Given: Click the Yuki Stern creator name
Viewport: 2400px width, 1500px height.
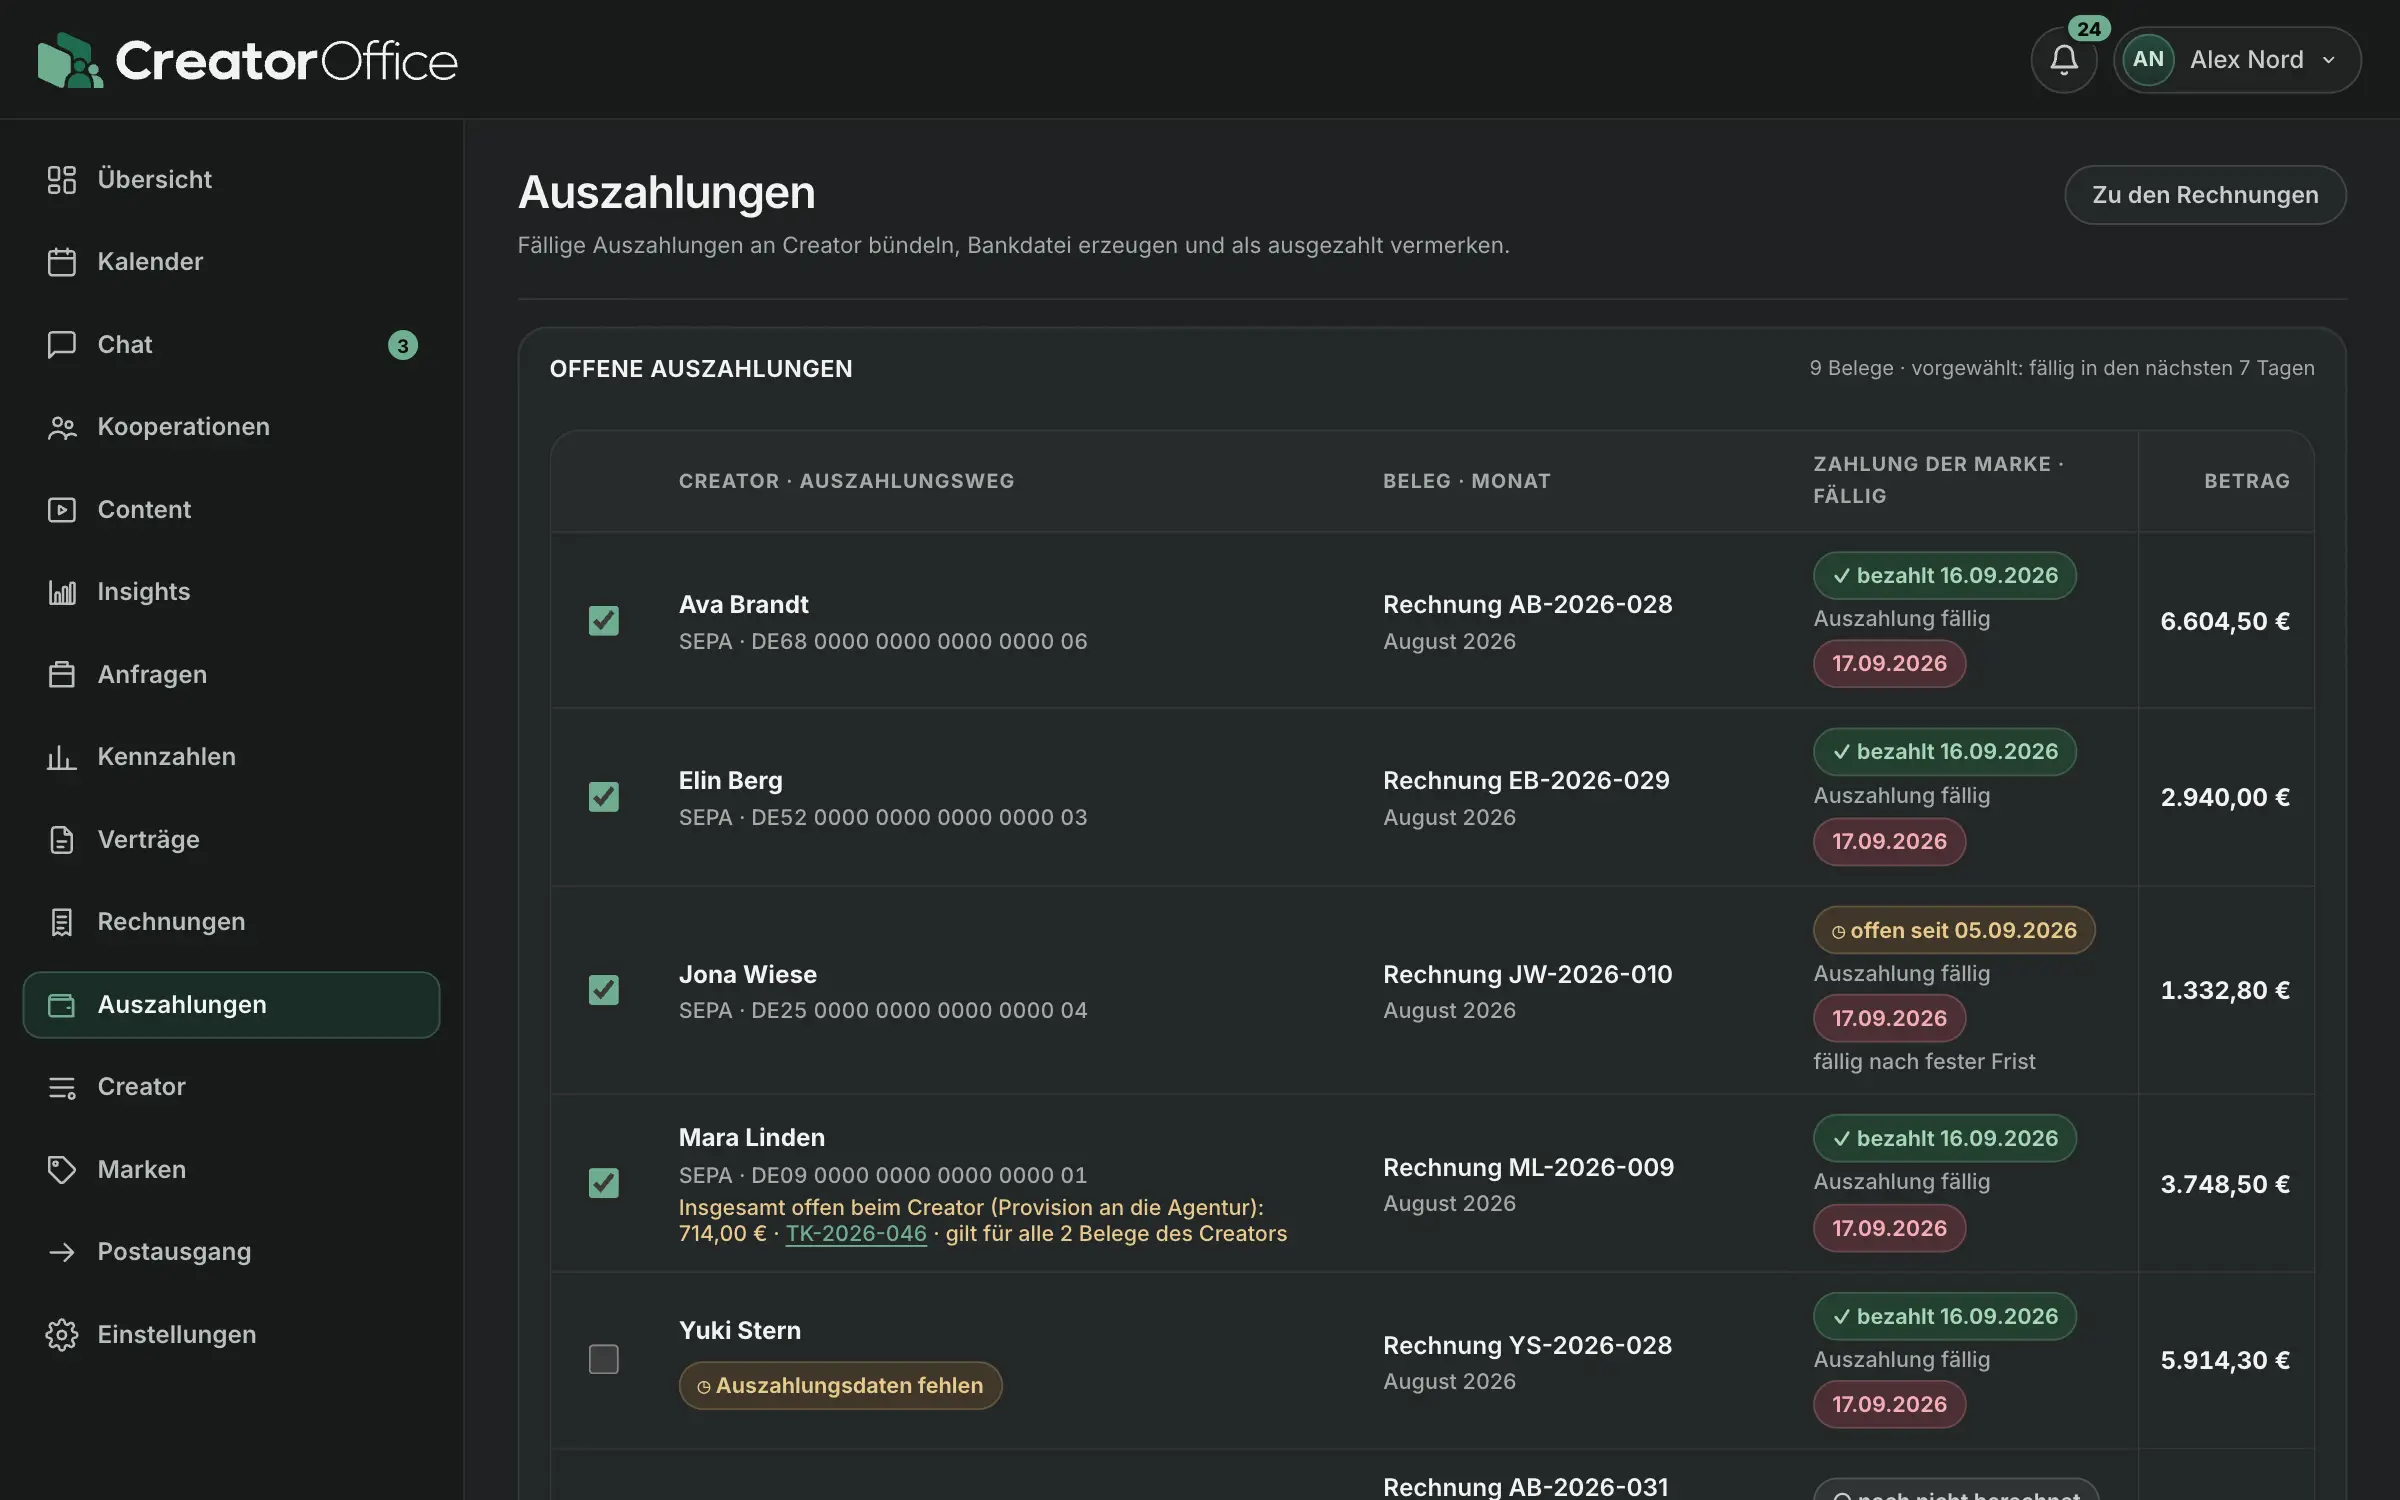Looking at the screenshot, I should [x=740, y=1331].
